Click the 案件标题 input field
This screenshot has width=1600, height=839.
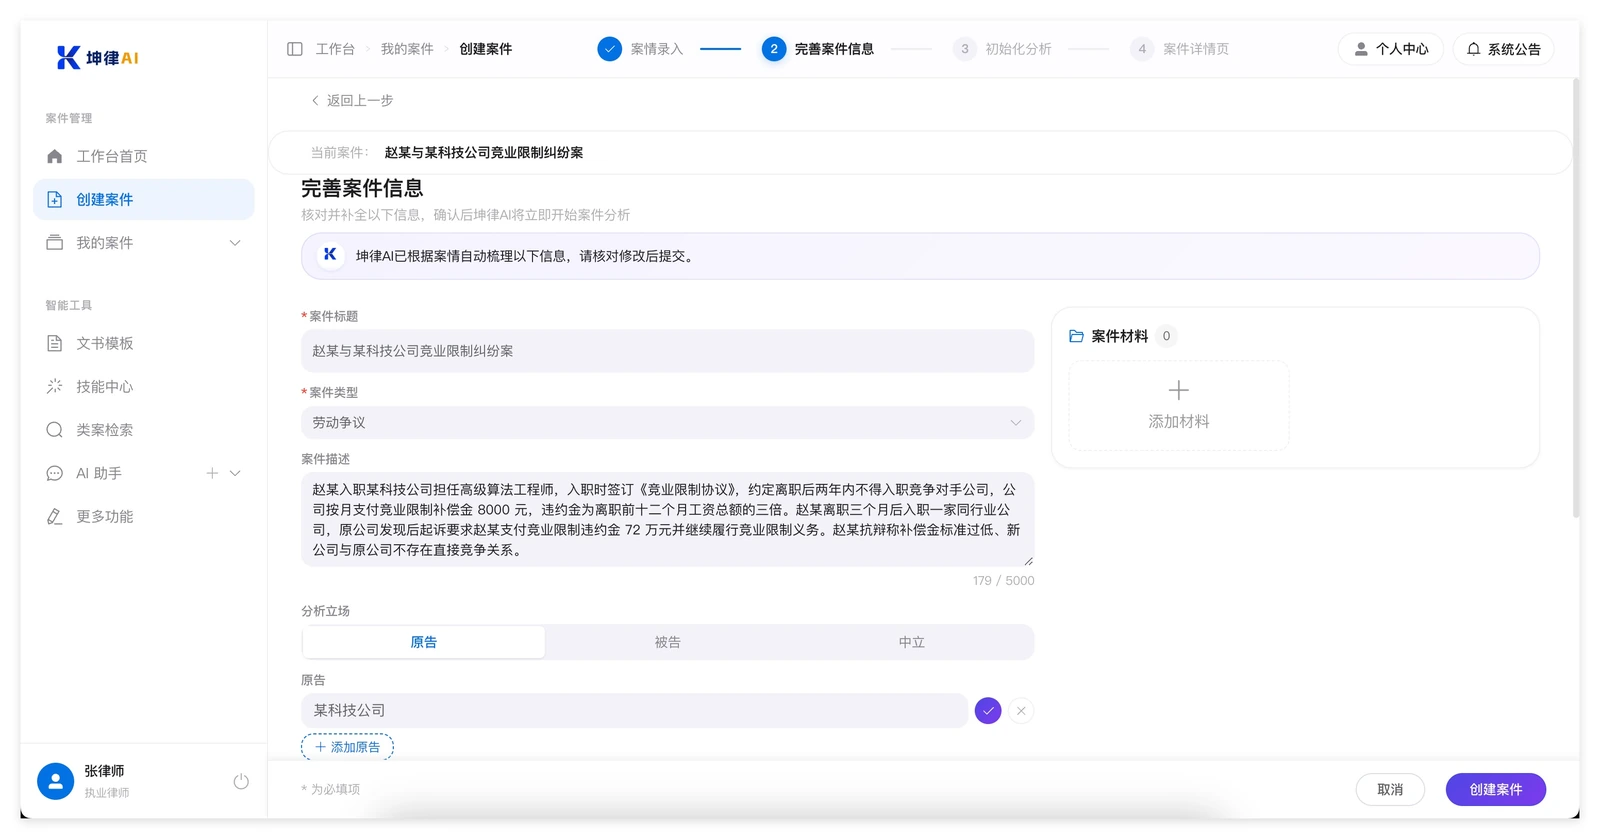point(667,351)
